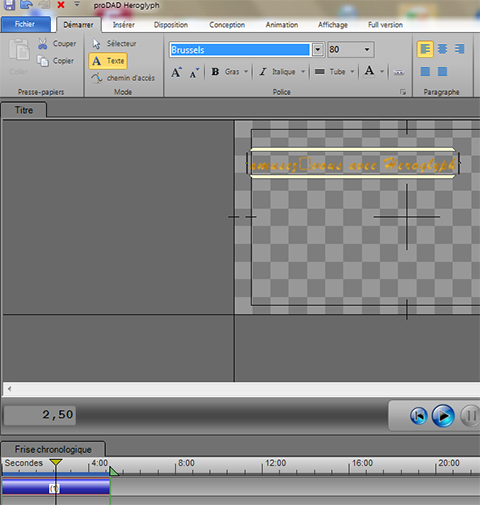Click first blue square Paragraphe icon
The height and width of the screenshot is (505, 480).
(x=425, y=71)
